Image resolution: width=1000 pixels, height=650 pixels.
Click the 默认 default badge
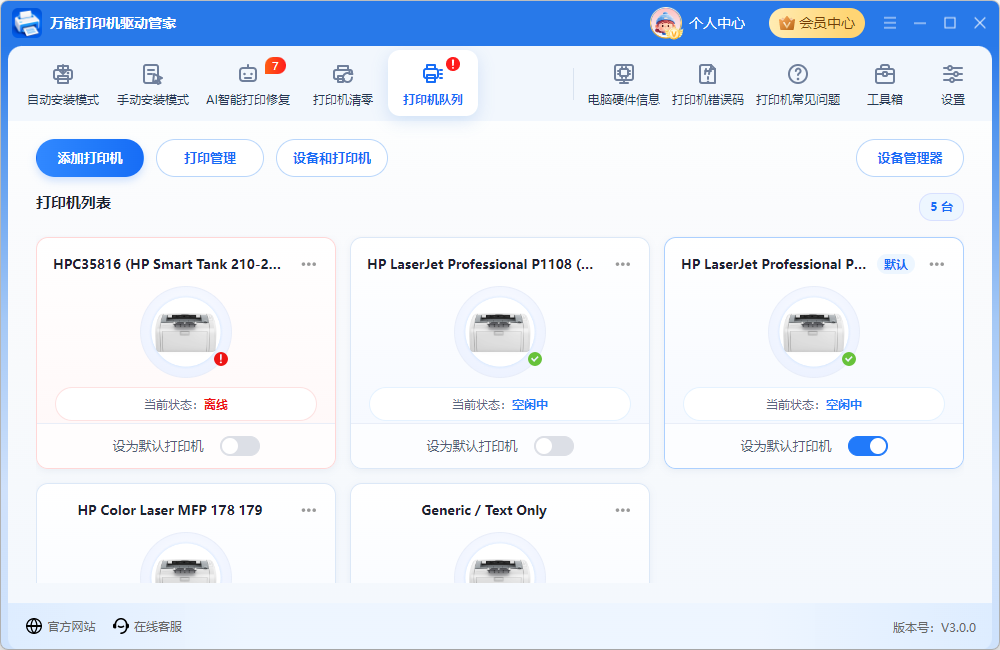tap(895, 264)
